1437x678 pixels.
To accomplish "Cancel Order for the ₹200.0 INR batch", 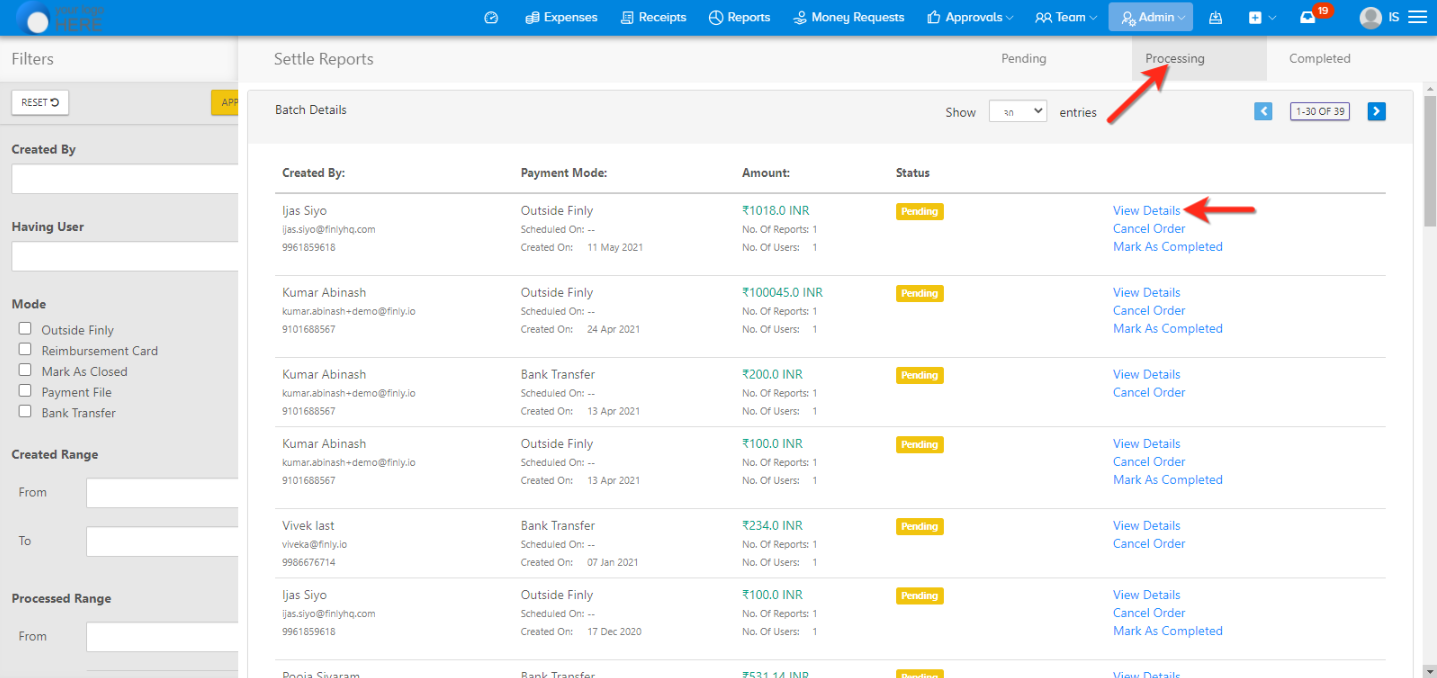I will pos(1149,393).
